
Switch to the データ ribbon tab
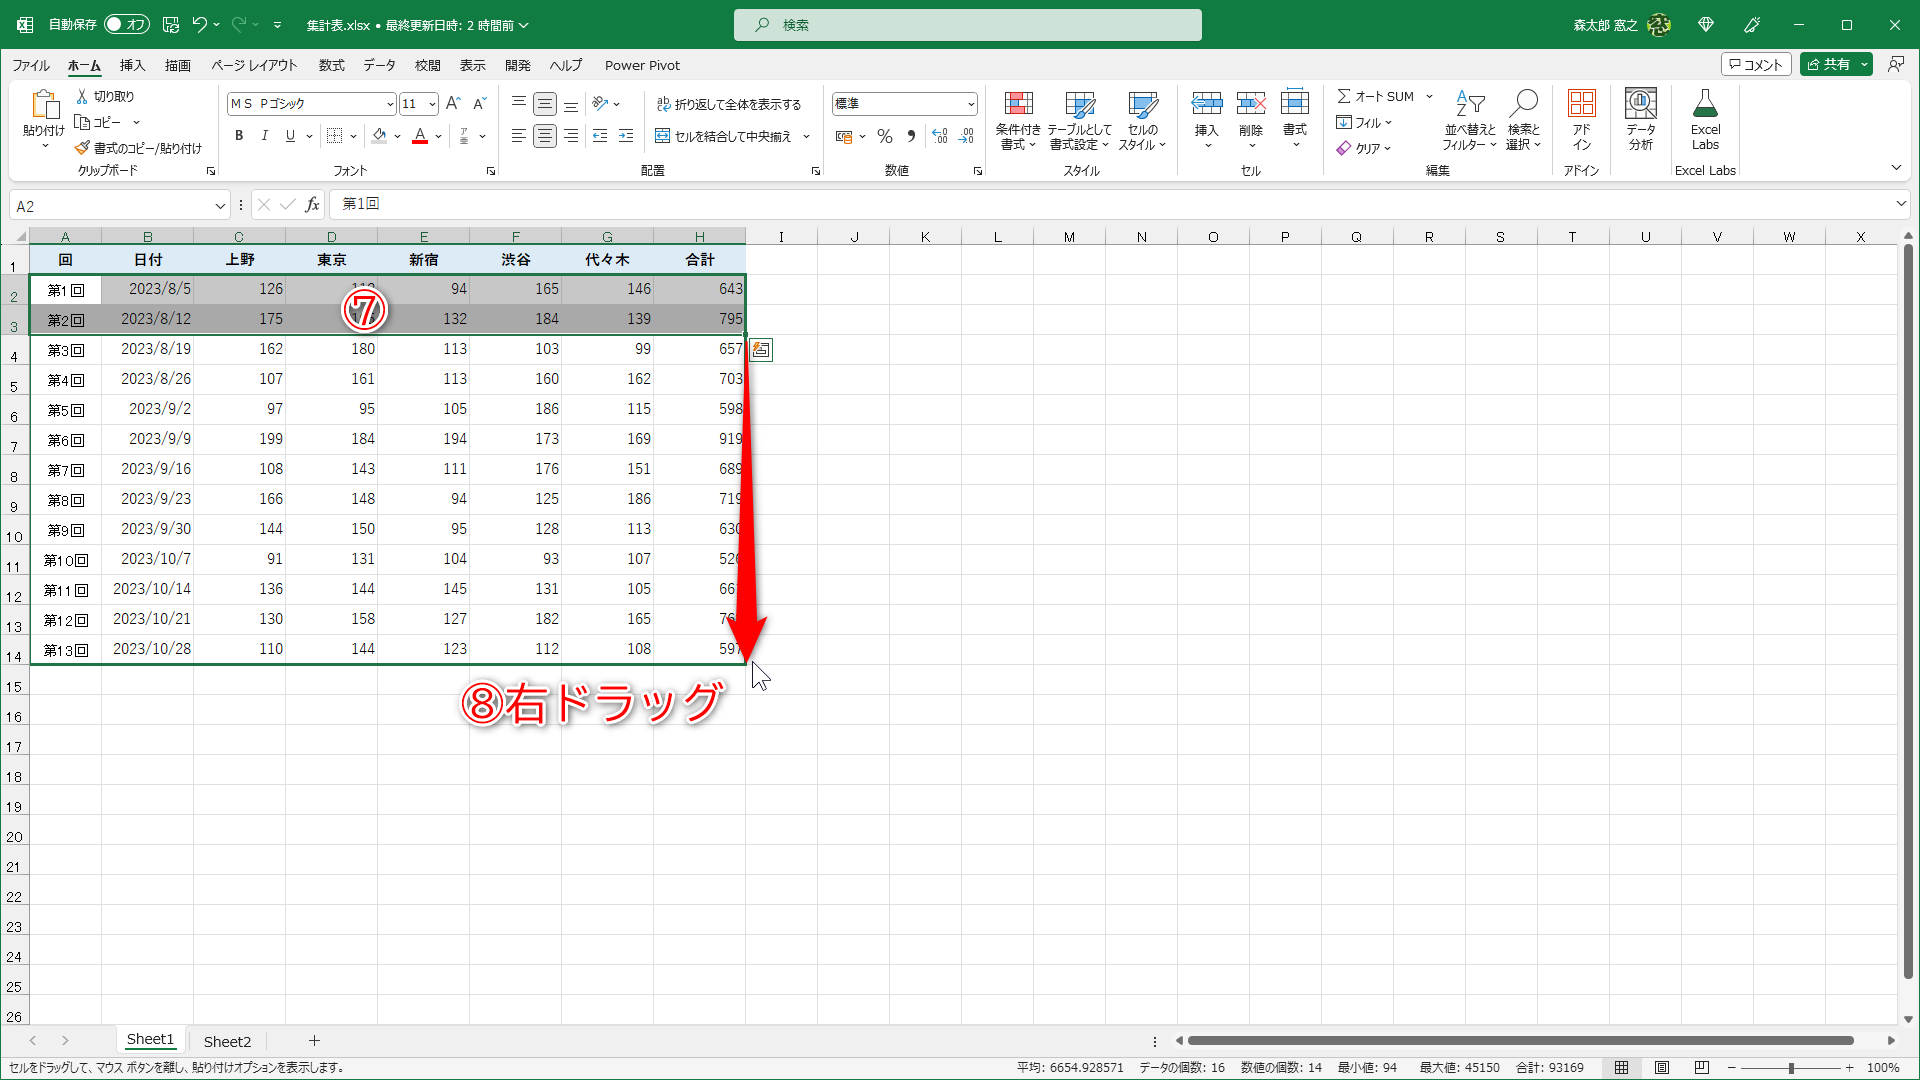pos(379,65)
